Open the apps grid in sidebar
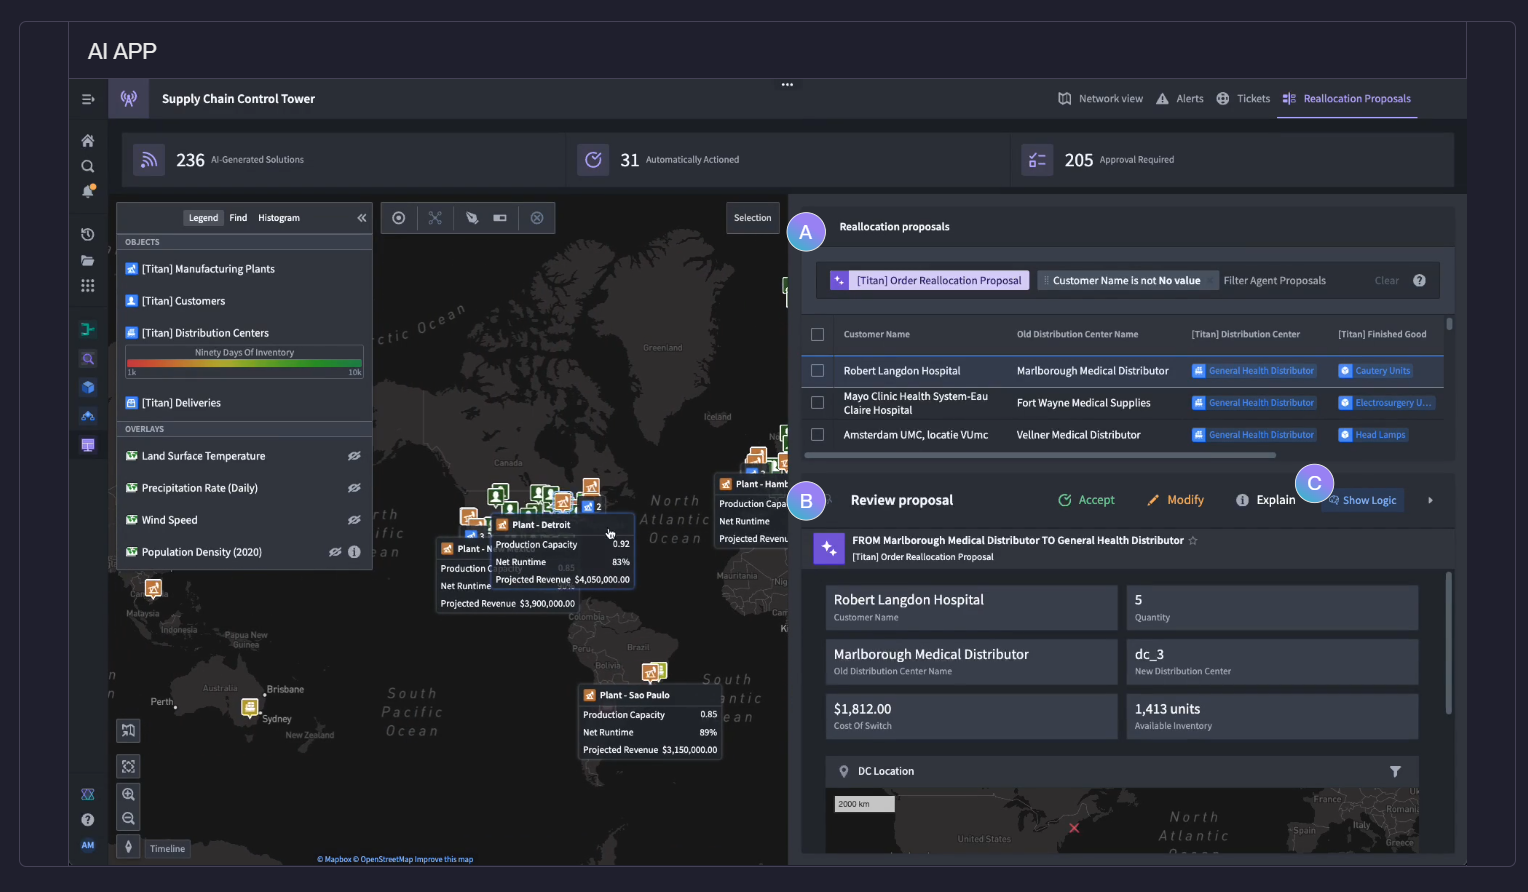The width and height of the screenshot is (1528, 892). point(88,285)
